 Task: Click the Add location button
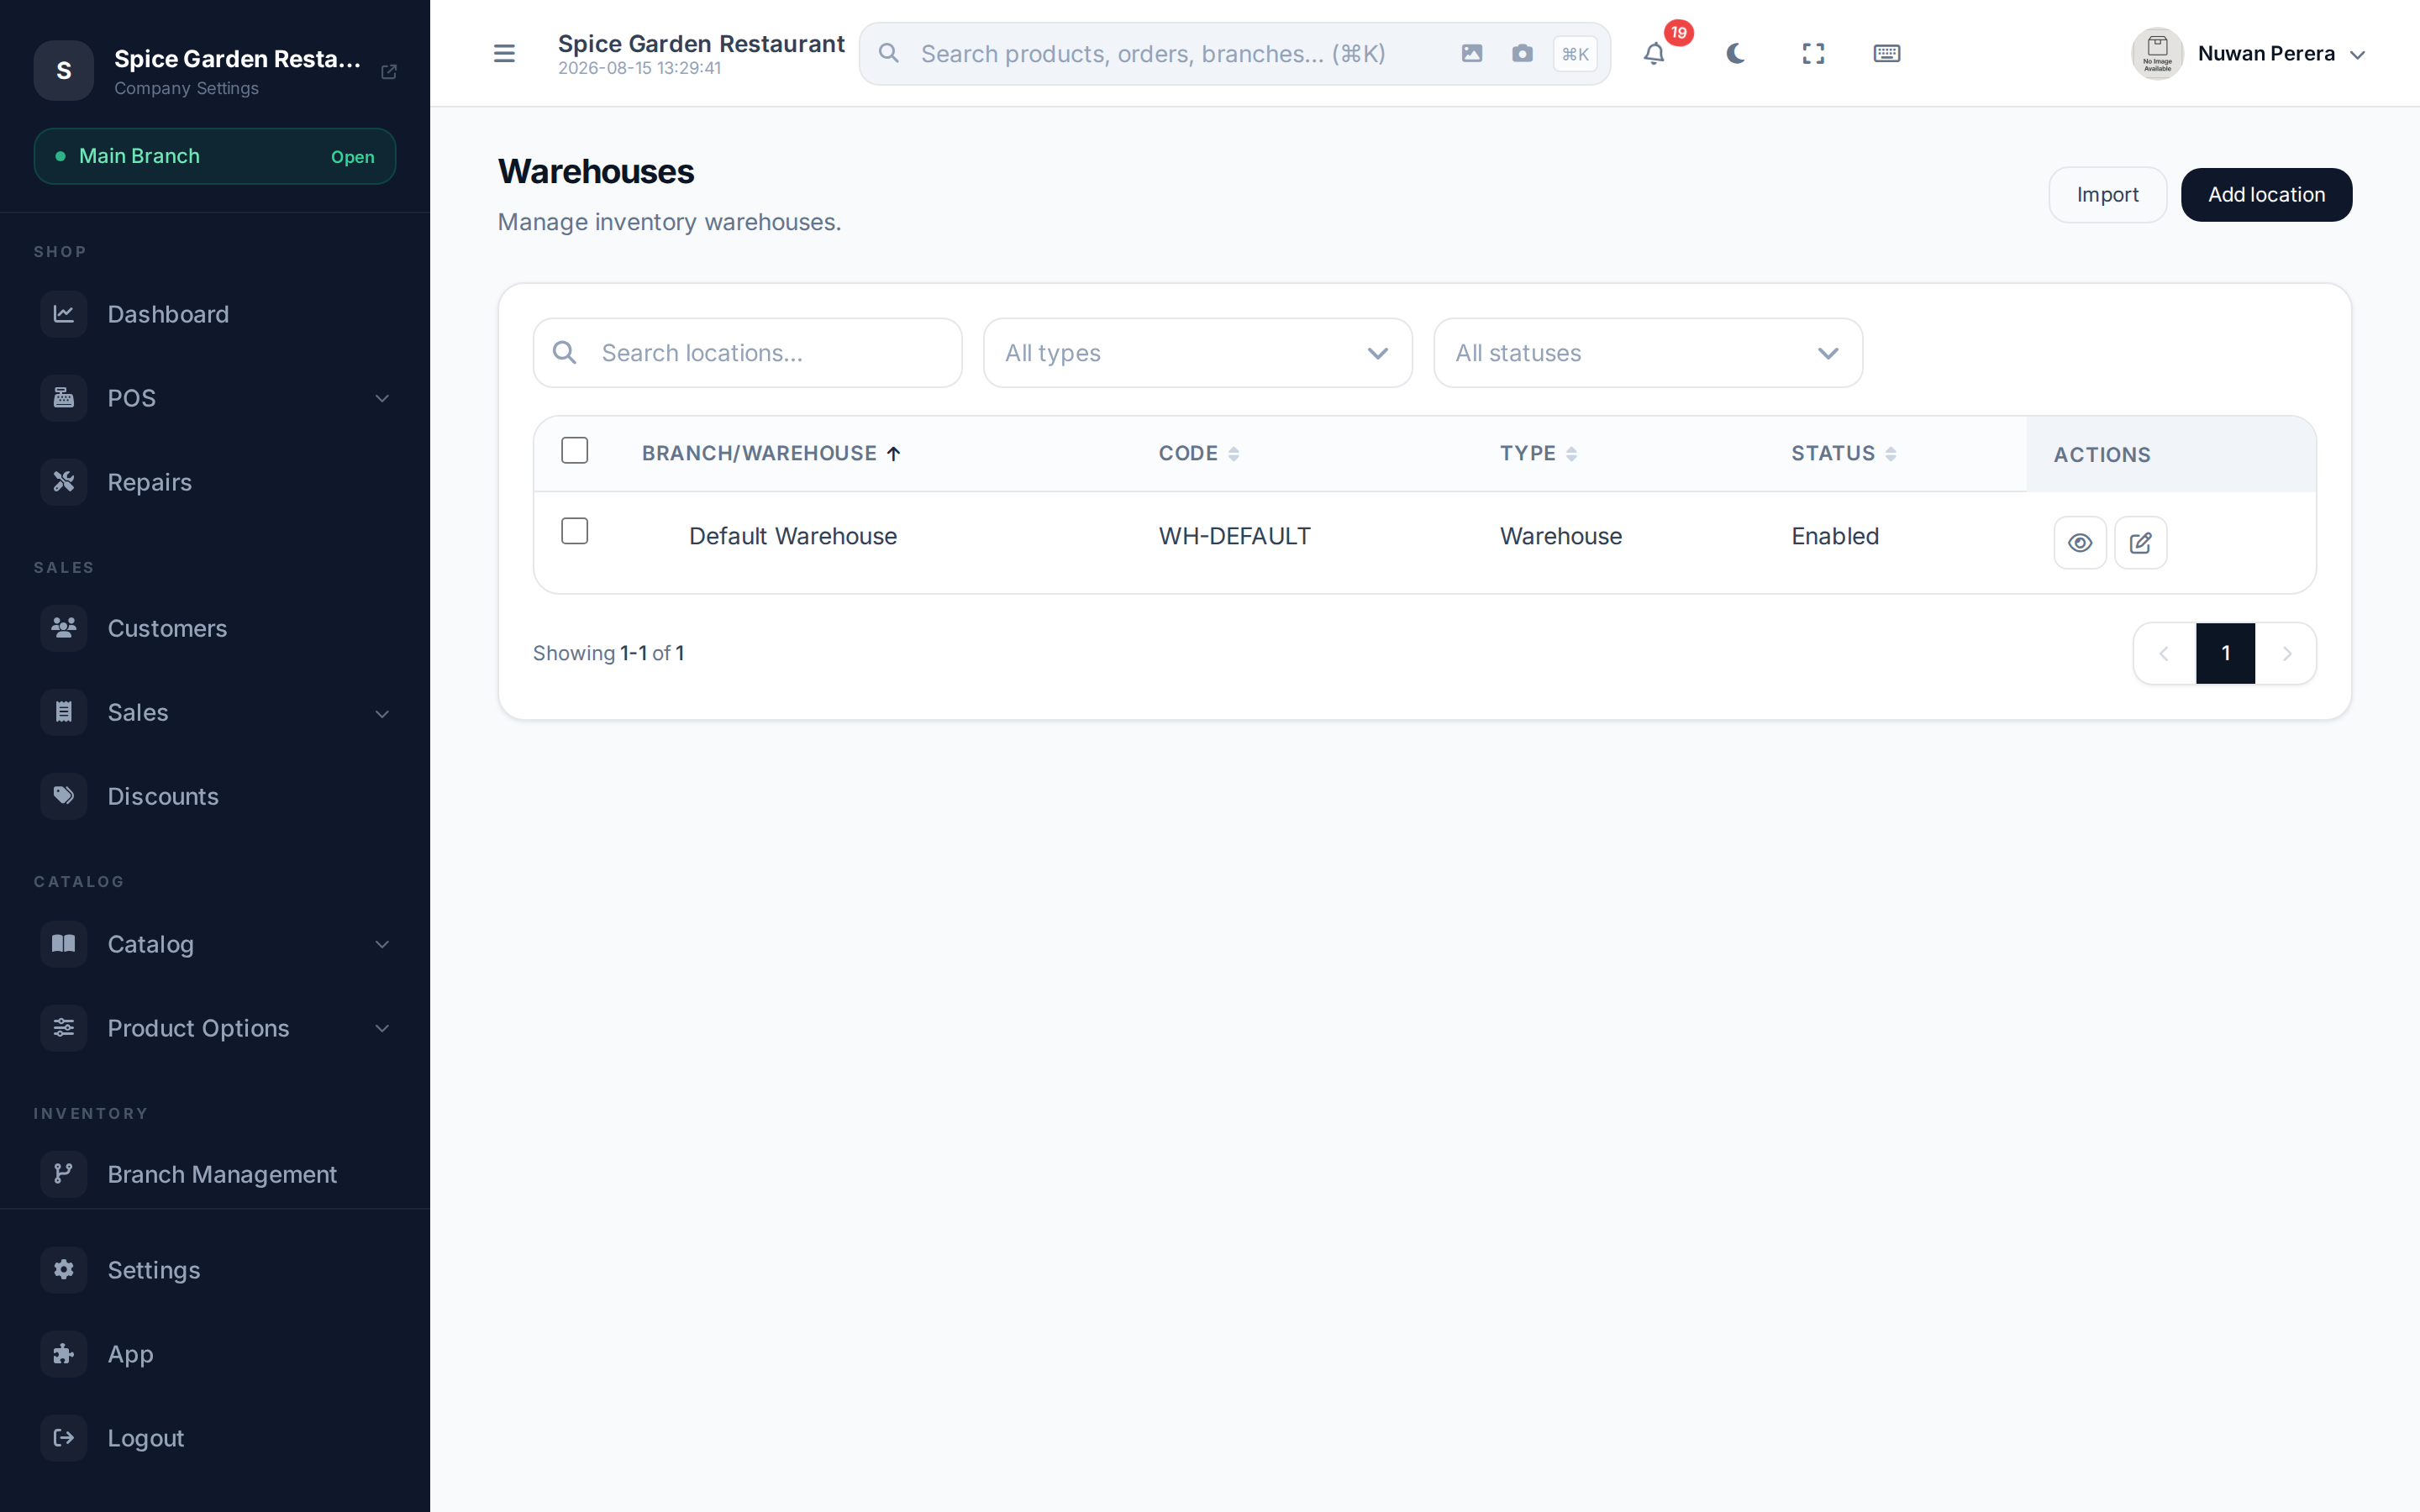point(2266,195)
